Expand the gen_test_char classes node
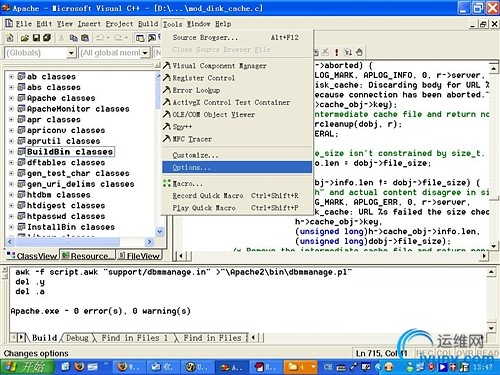Screen dimensions: 500x375 tap(11, 173)
